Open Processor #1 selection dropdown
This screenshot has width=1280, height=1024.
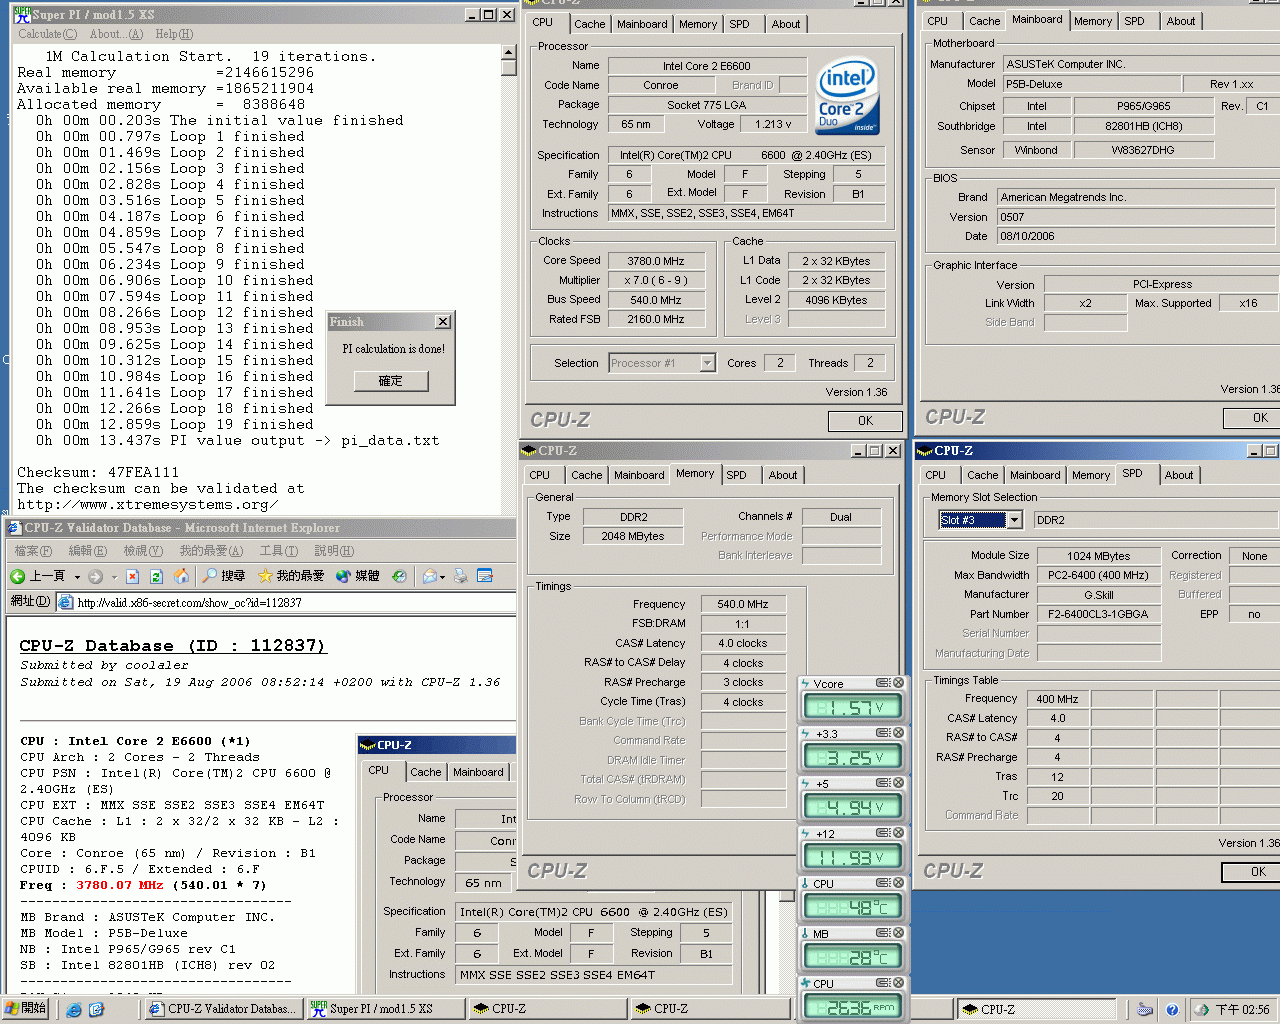(x=708, y=363)
